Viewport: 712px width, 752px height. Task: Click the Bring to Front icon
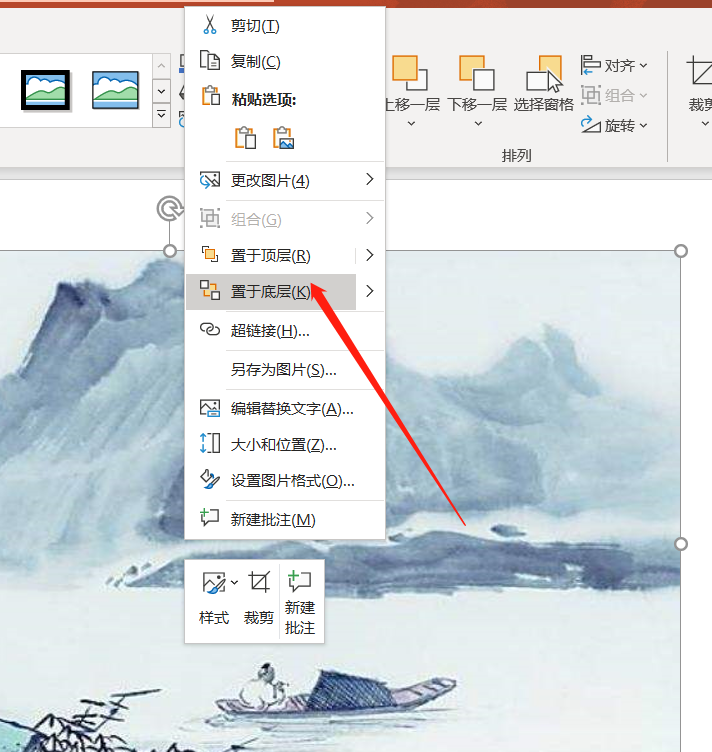210,254
